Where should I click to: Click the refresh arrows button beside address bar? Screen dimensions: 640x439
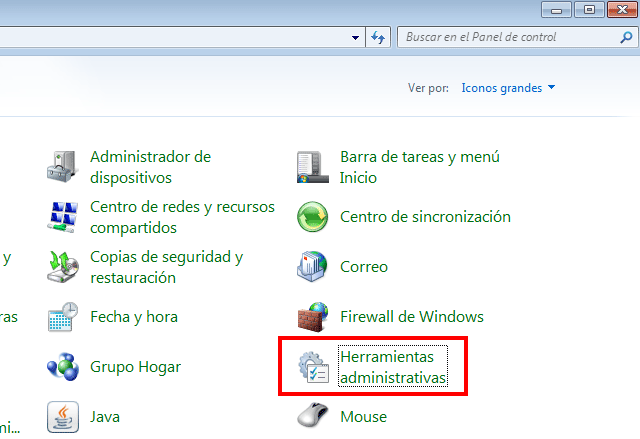point(378,38)
